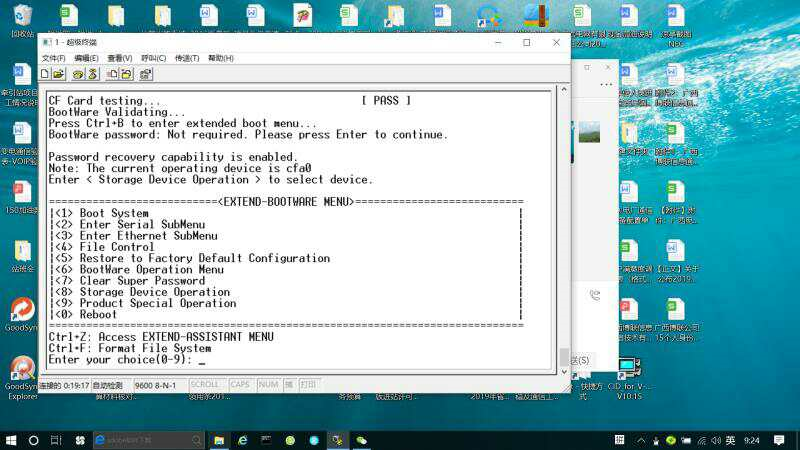The width and height of the screenshot is (800, 450).
Task: Open the Properties toolbar icon
Action: tap(145, 74)
